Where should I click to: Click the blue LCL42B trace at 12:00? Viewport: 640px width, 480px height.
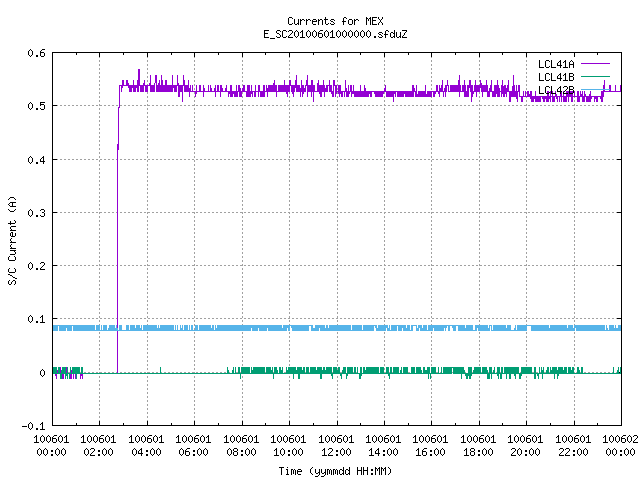[x=337, y=328]
